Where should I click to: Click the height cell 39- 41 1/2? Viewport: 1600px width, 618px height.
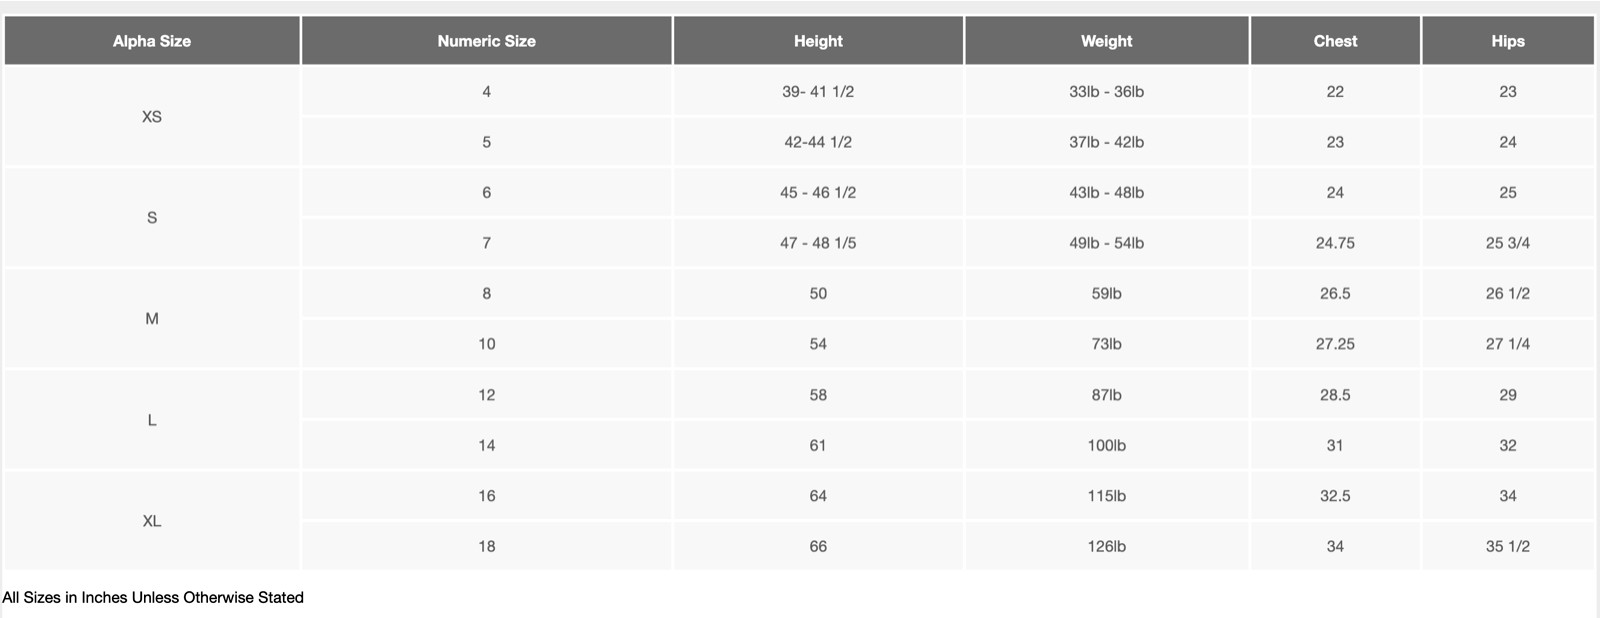coord(818,92)
